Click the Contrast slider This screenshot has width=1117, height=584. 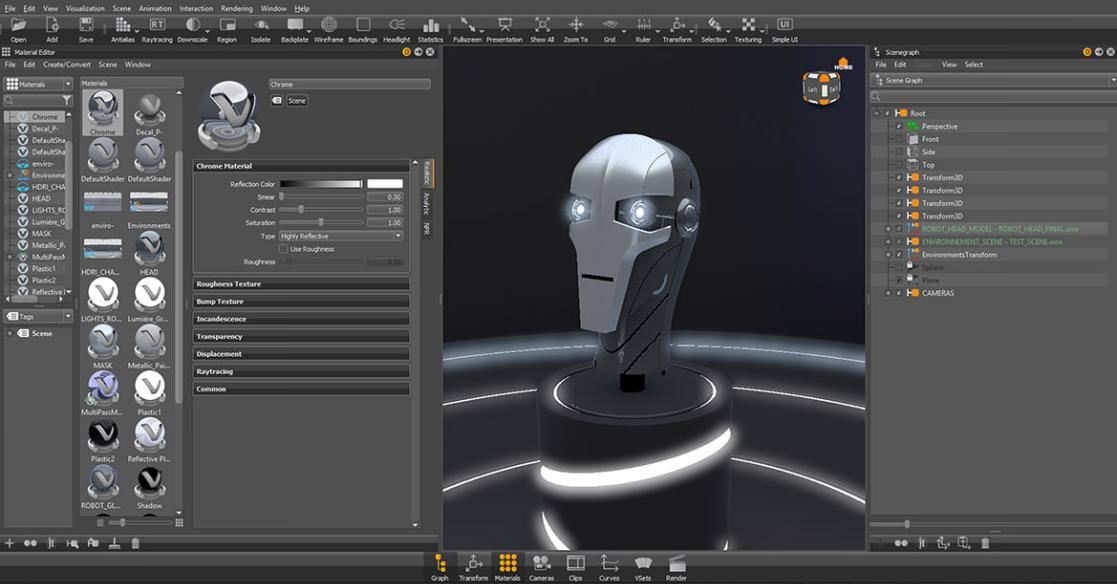point(321,209)
